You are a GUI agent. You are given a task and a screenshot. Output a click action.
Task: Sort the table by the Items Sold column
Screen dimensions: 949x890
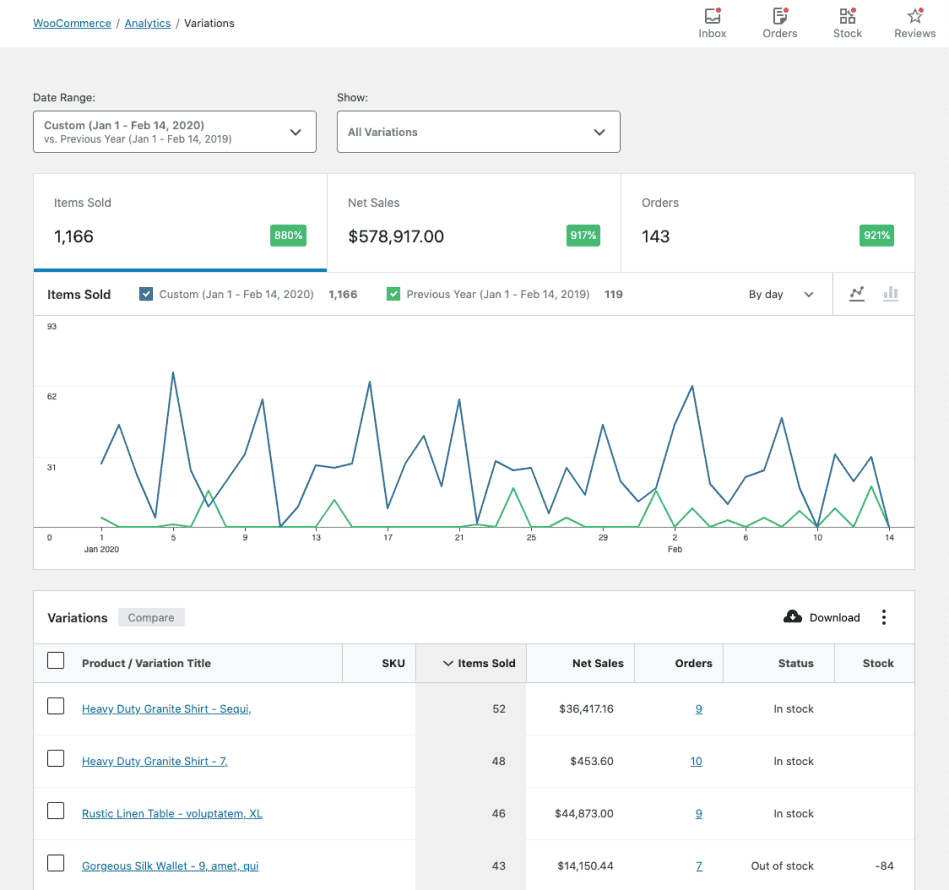(x=488, y=663)
